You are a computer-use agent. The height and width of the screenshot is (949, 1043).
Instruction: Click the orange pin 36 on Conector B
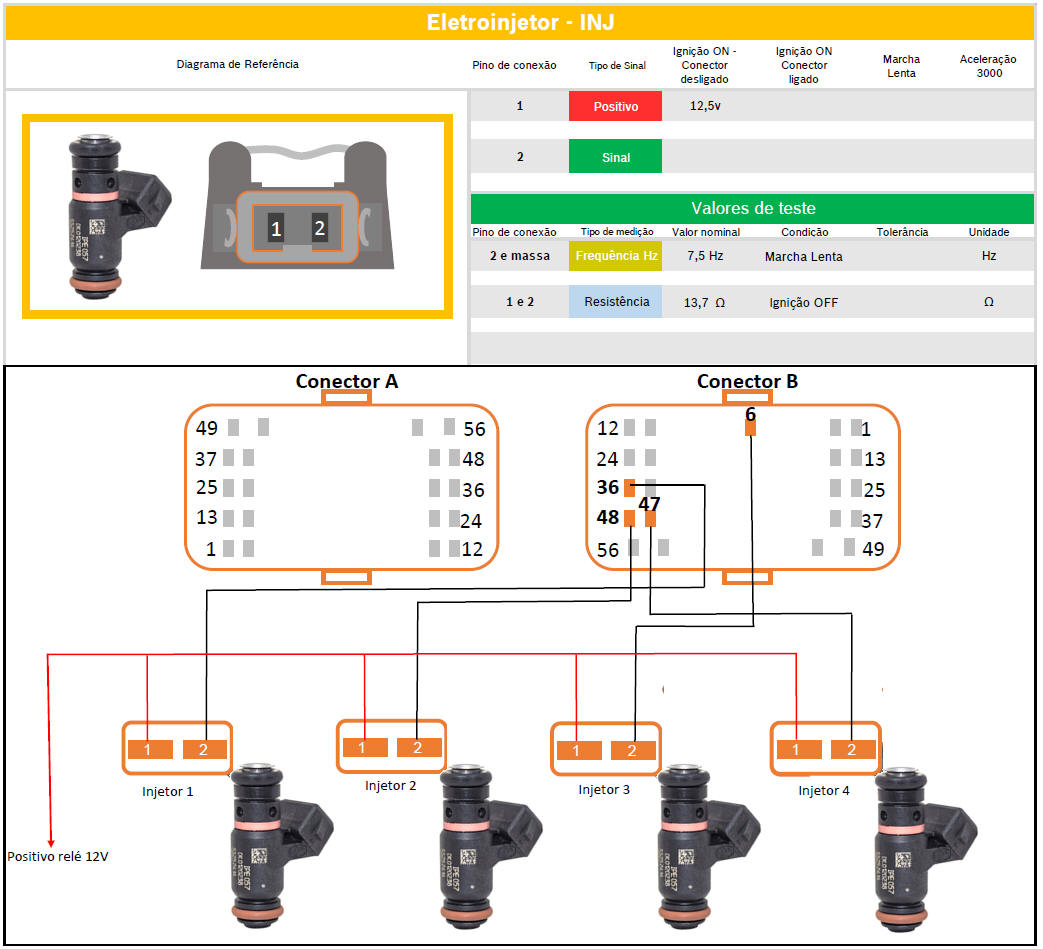coord(629,488)
